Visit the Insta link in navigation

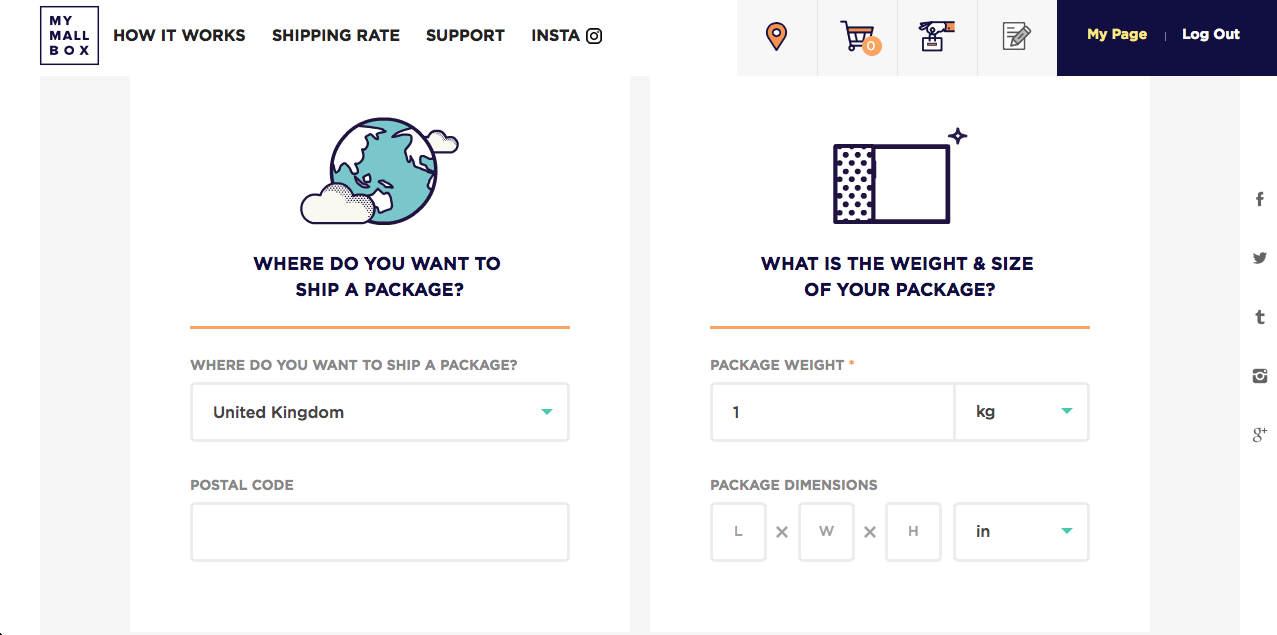pos(566,36)
